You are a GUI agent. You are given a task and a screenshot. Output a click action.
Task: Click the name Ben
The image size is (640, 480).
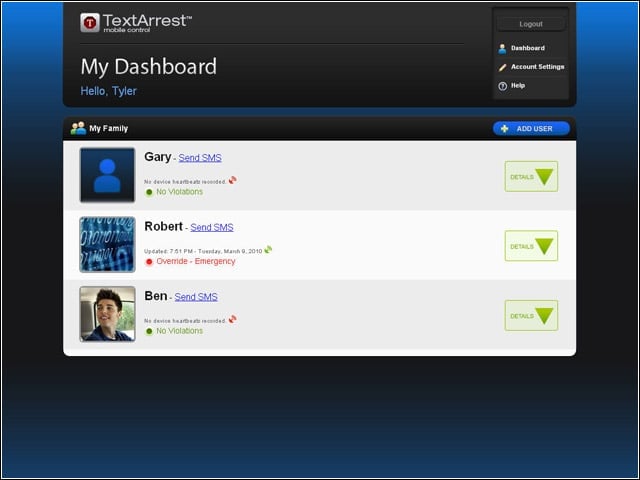[156, 296]
